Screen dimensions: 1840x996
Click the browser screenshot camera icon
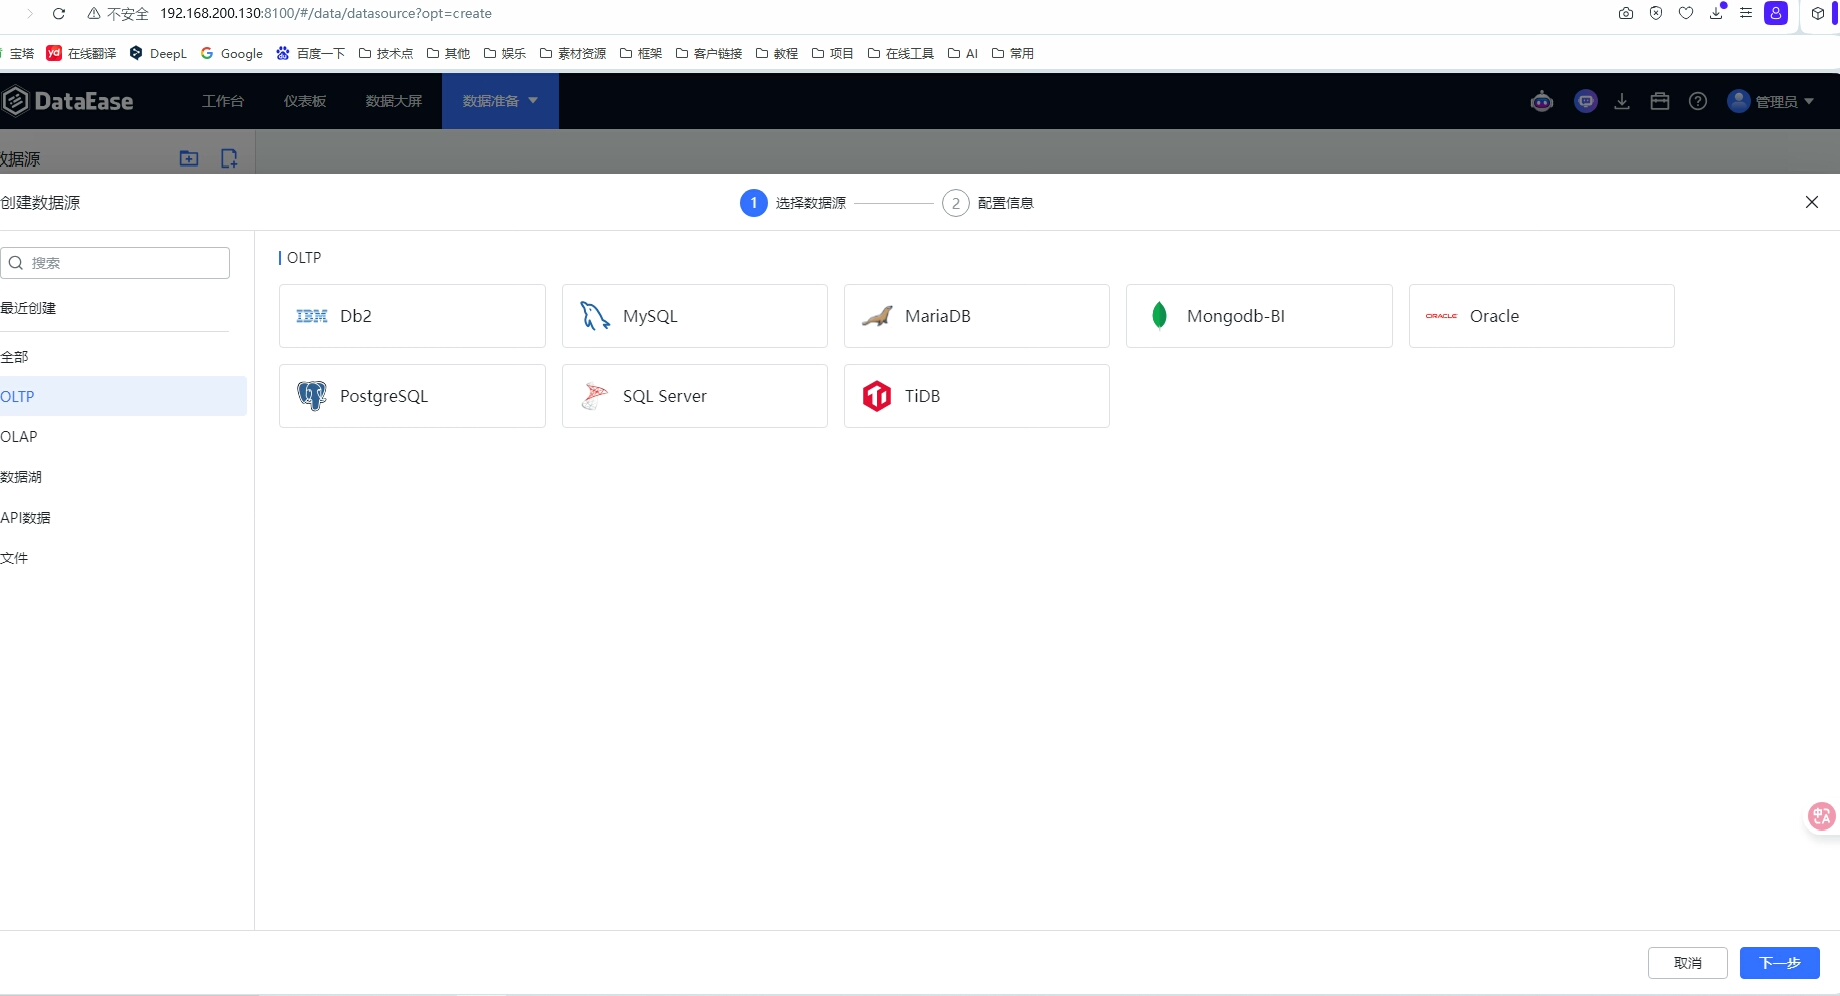(x=1626, y=14)
